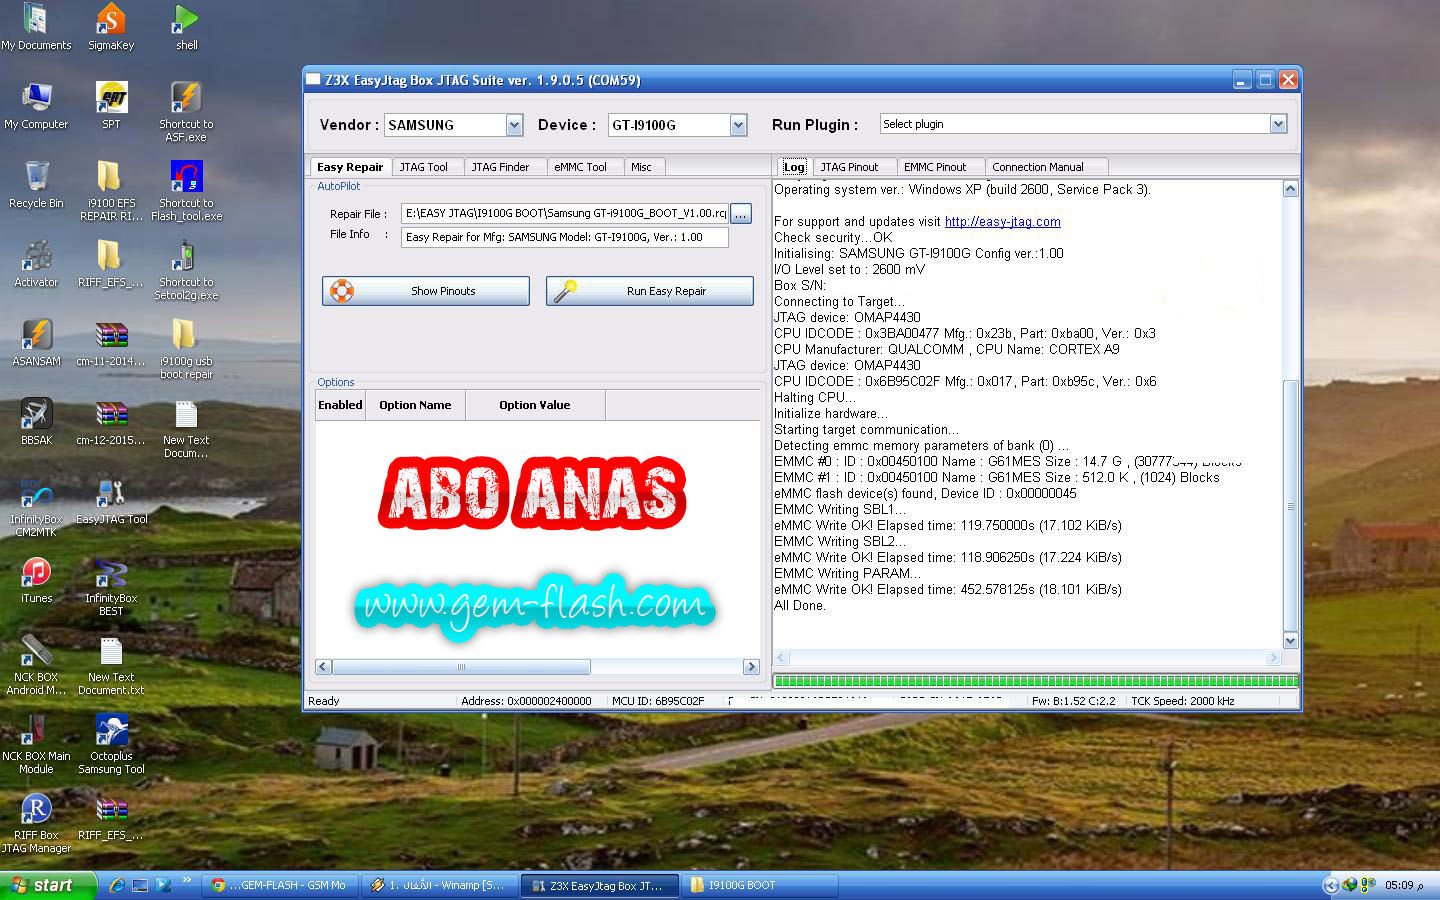
Task: Click the Windows start button
Action: click(x=47, y=885)
